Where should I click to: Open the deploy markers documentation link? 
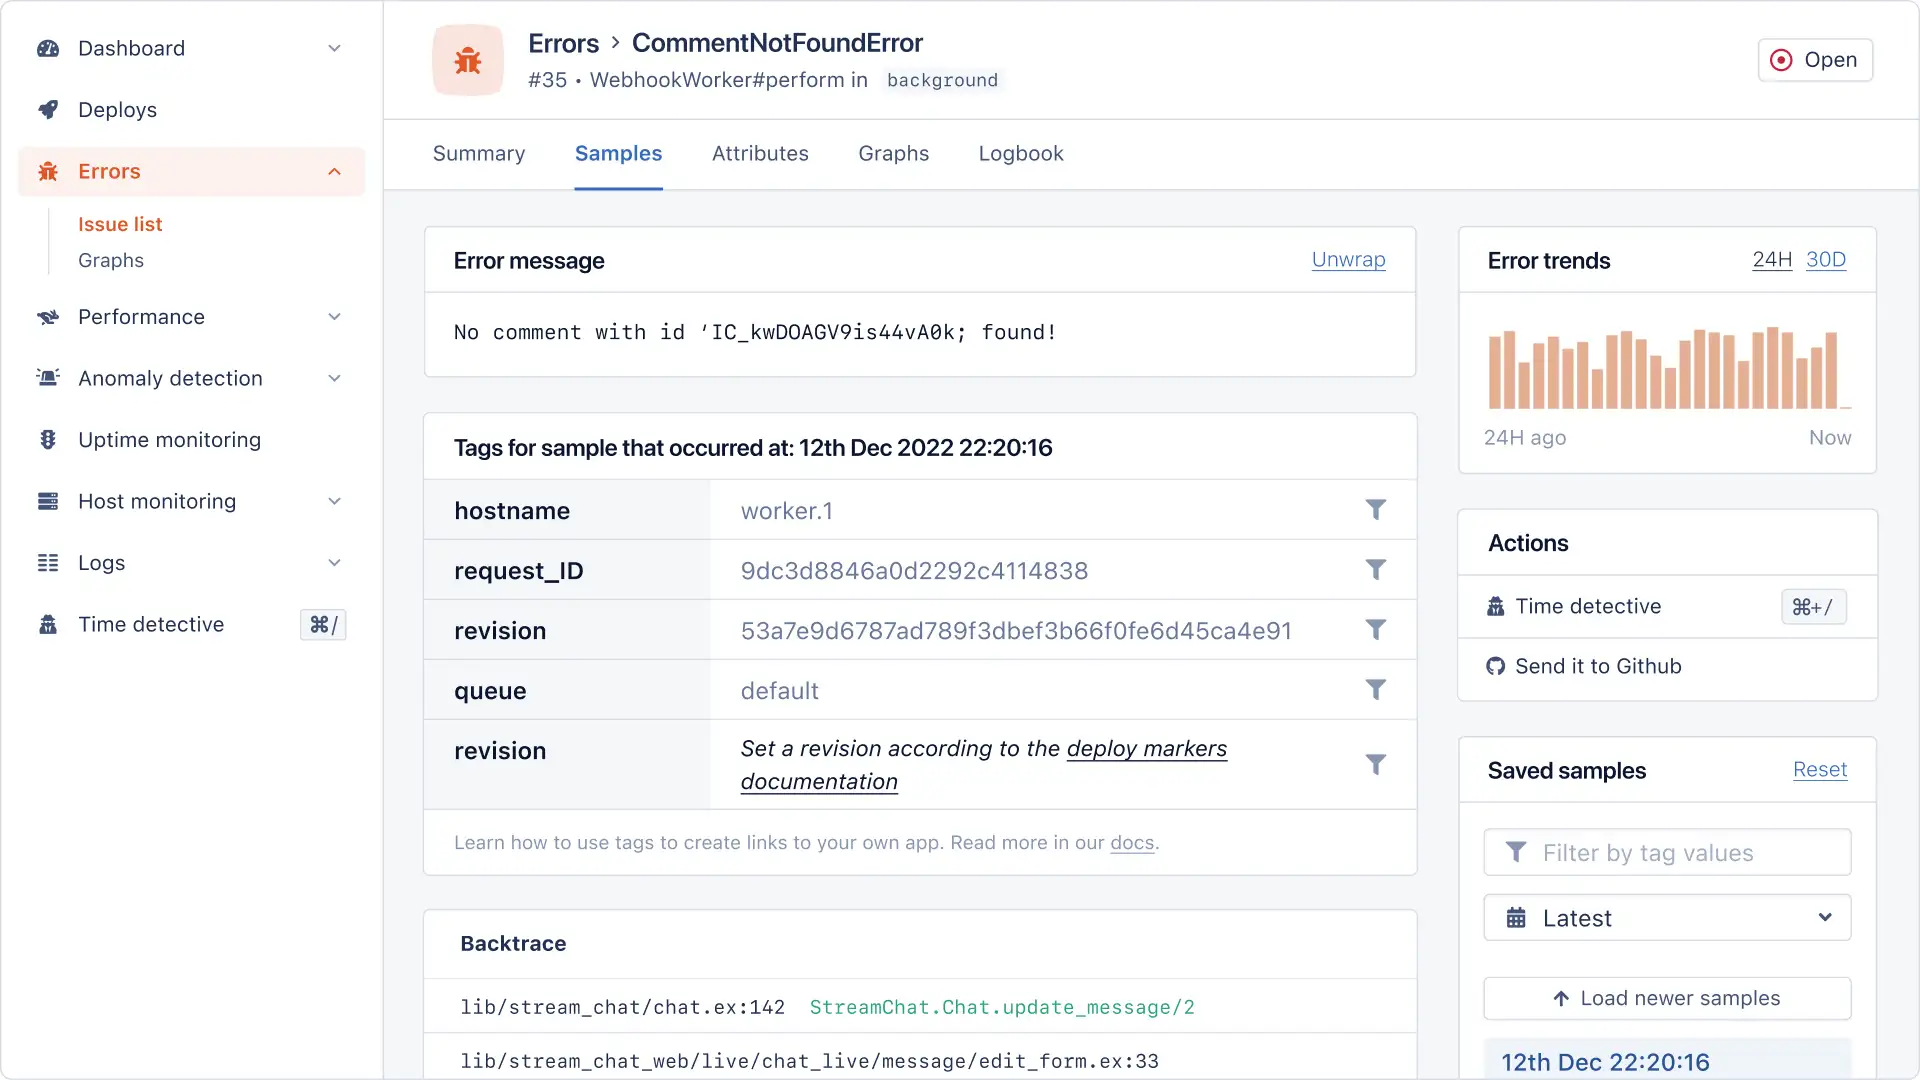(984, 765)
